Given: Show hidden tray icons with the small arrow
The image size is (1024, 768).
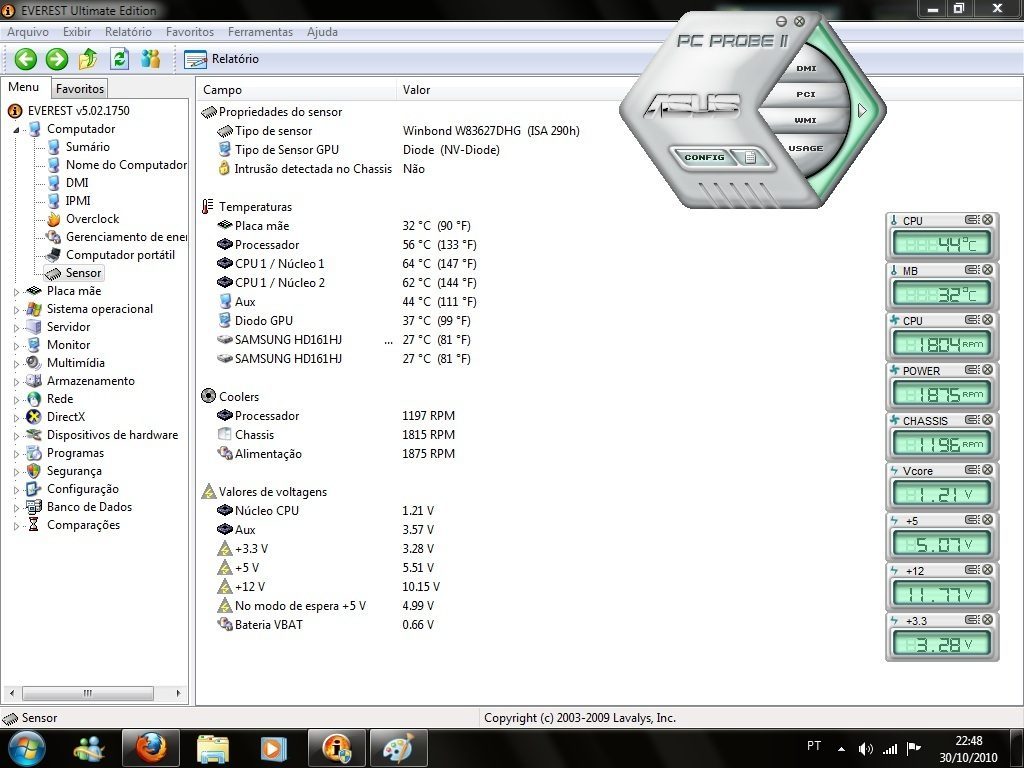Looking at the screenshot, I should pyautogui.click(x=842, y=749).
